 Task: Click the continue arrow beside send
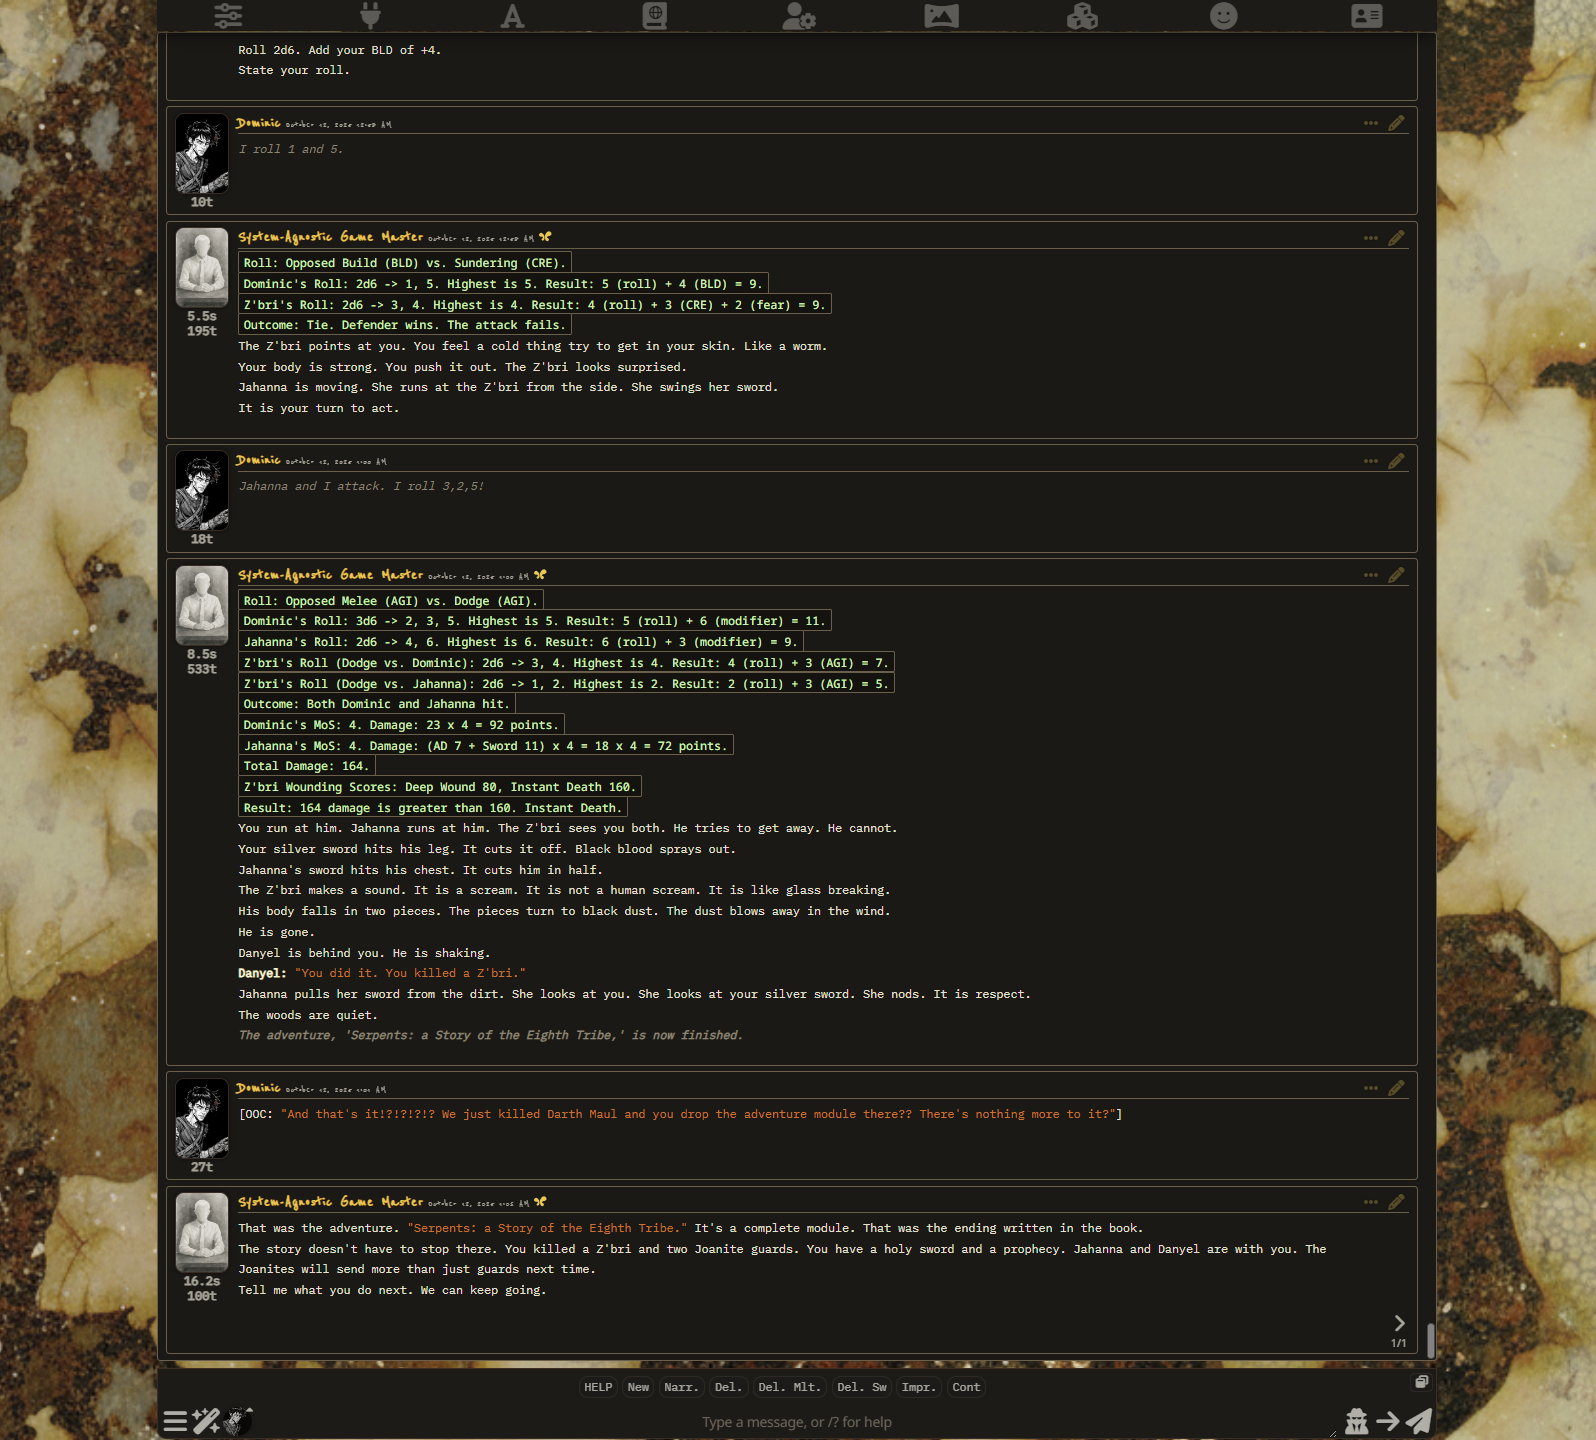pos(1388,1421)
